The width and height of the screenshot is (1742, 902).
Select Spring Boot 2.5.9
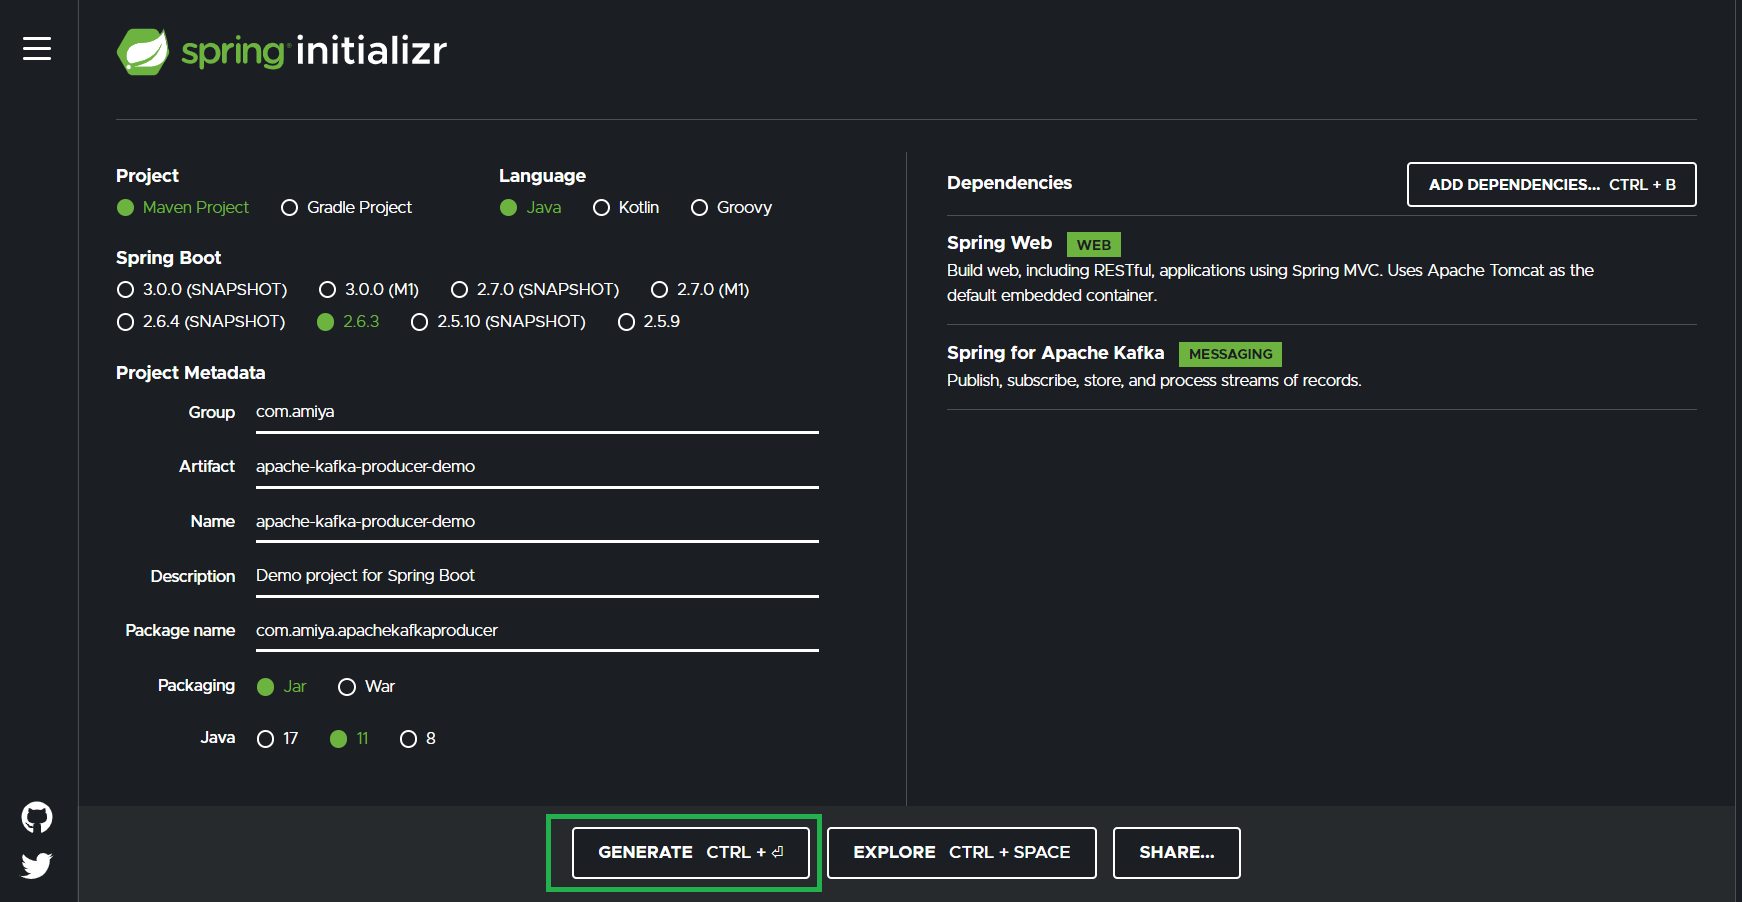(649, 321)
